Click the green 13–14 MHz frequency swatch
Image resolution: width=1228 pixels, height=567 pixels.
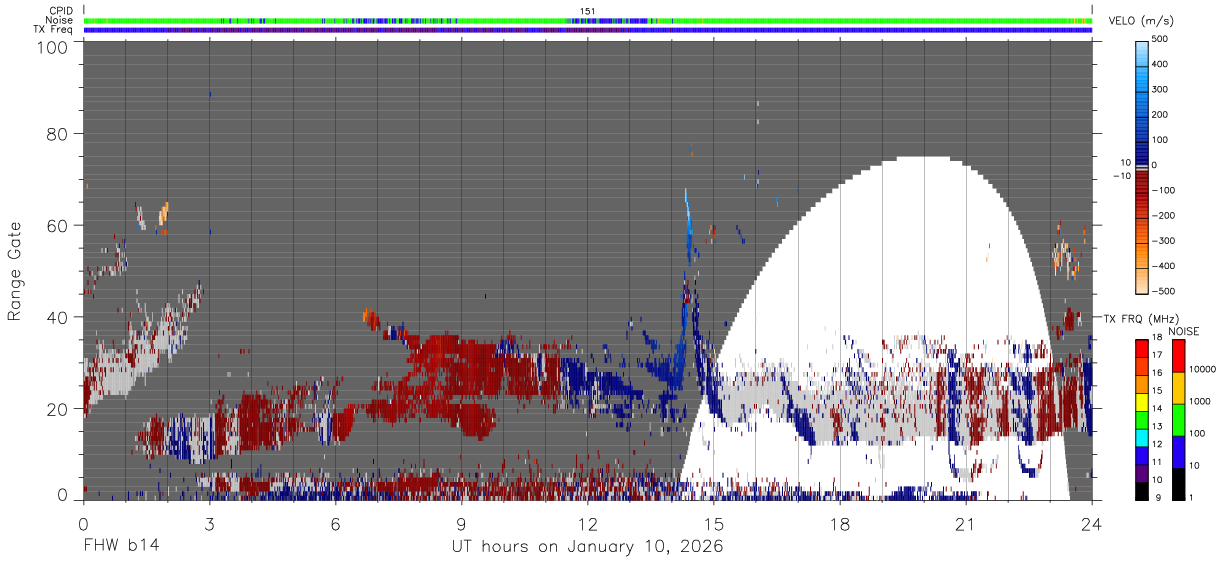coord(1142,421)
